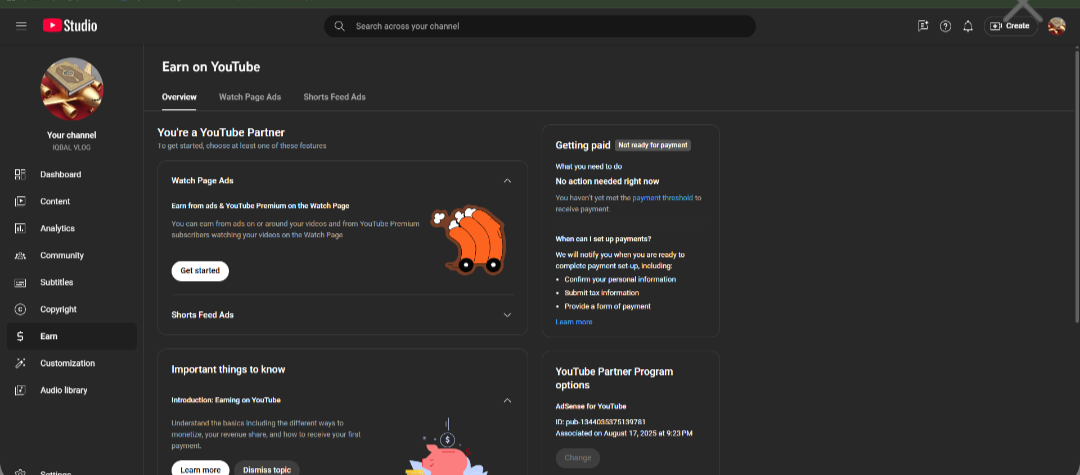Click Dismiss topic button
The height and width of the screenshot is (475, 1080).
pos(267,469)
